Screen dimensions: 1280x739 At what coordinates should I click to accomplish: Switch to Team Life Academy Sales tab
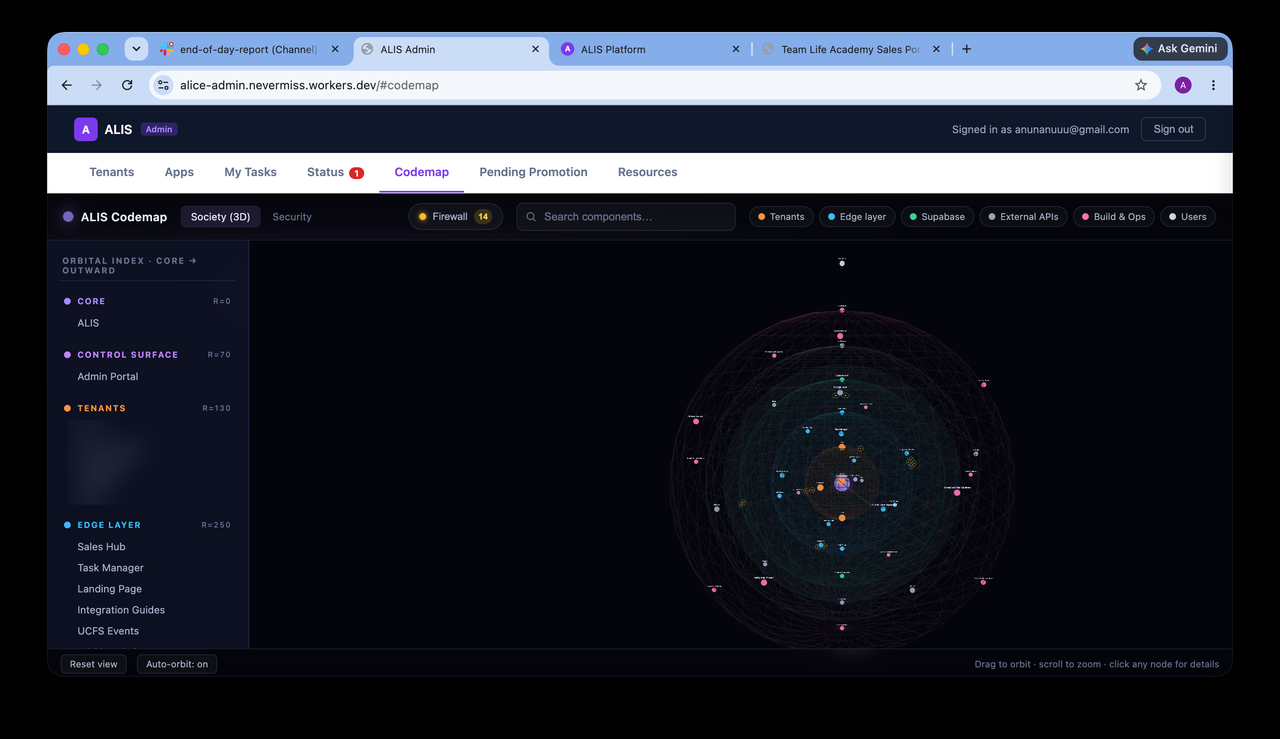coord(850,49)
